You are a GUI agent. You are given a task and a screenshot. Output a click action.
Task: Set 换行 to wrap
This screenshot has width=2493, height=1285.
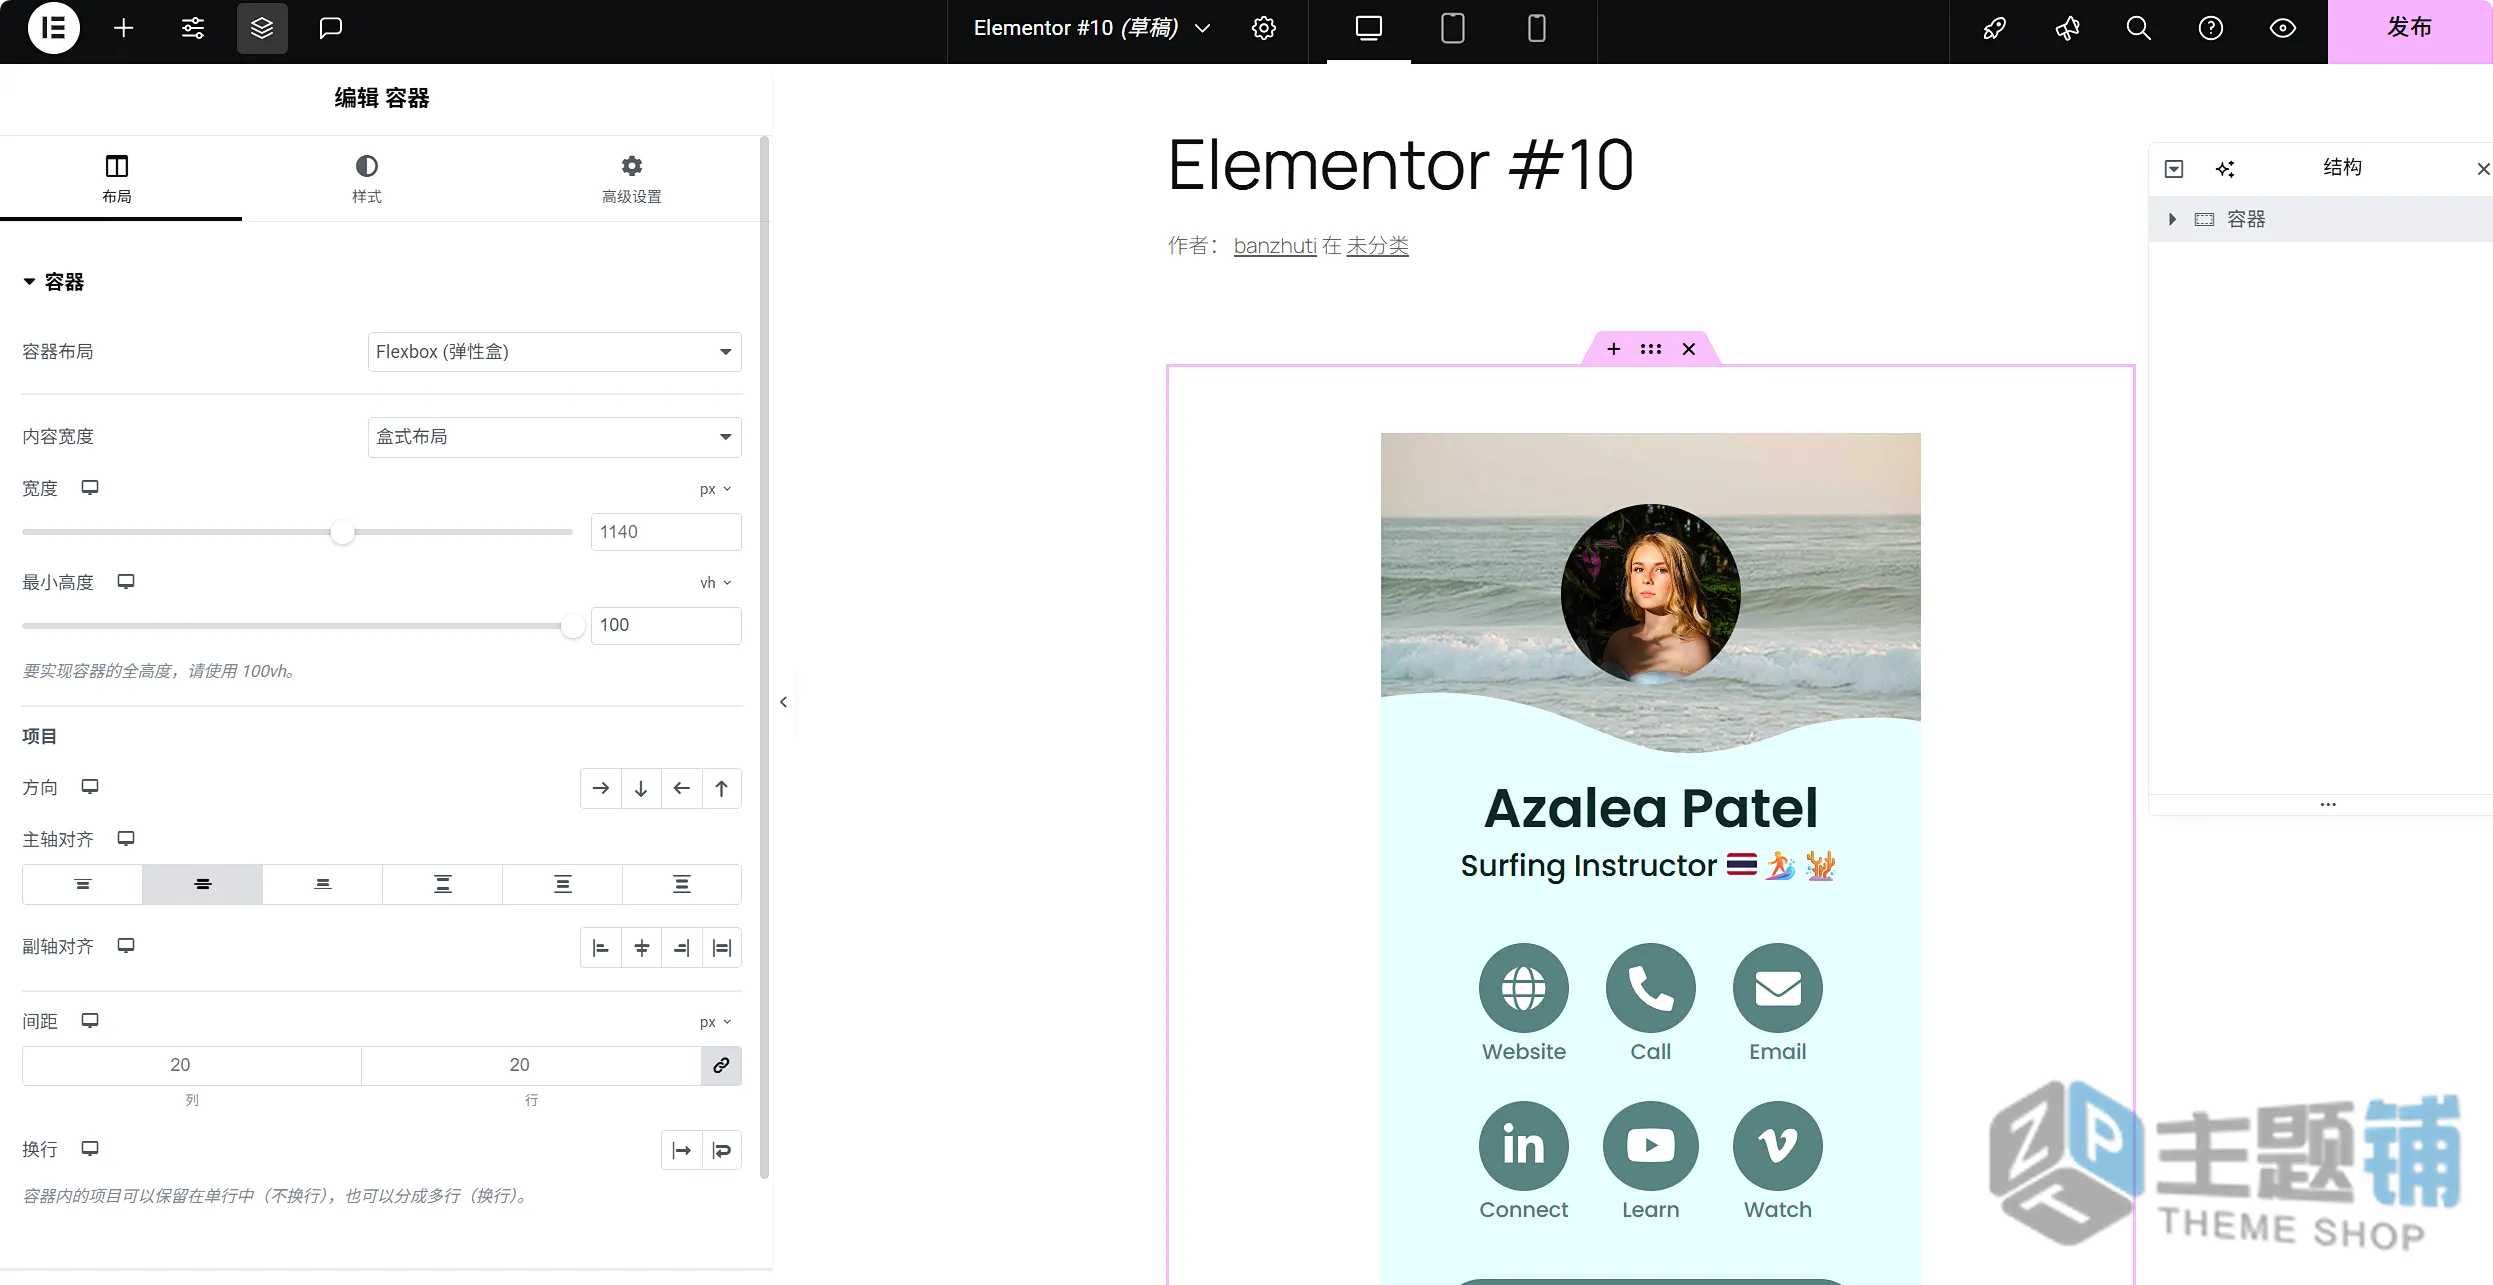coord(721,1151)
